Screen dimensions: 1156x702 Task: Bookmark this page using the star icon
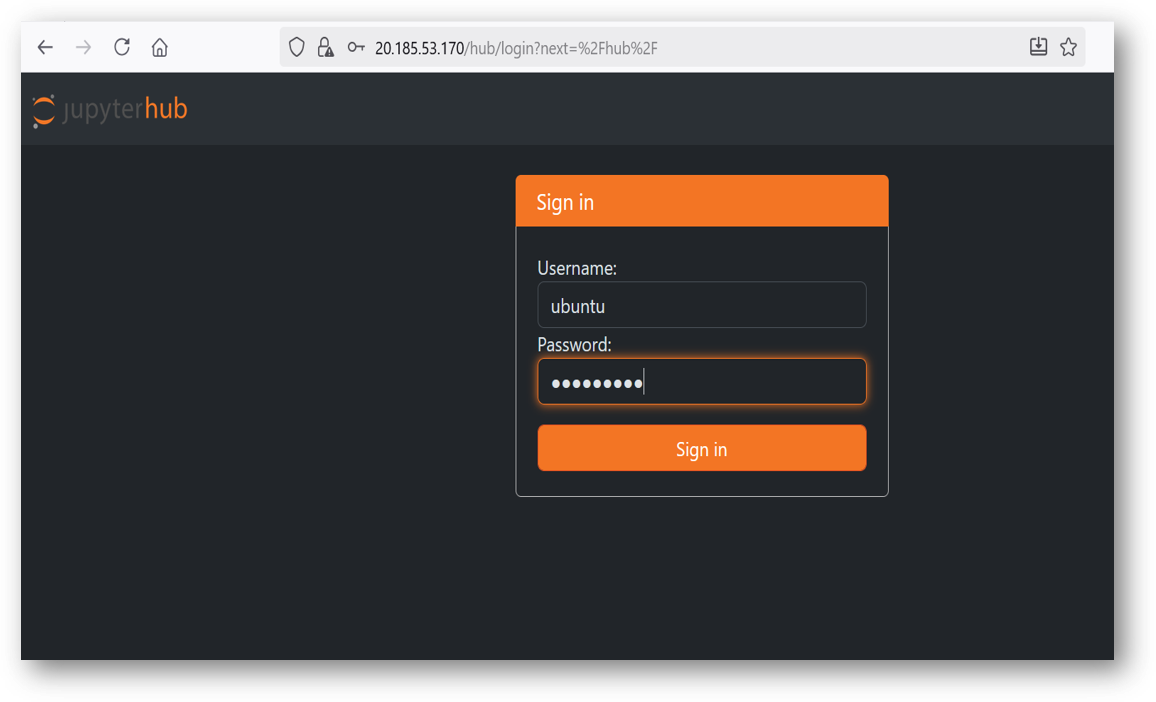click(1068, 46)
